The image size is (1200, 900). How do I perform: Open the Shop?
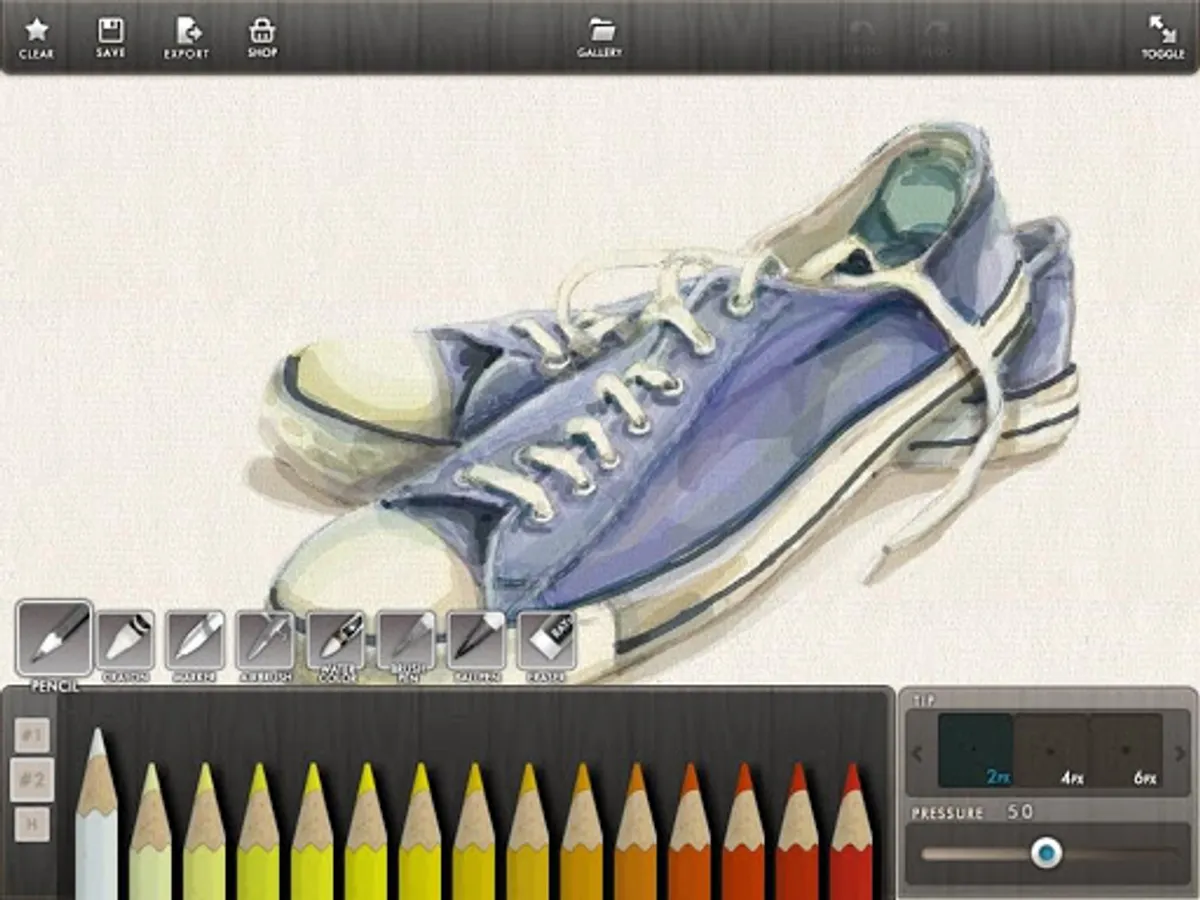coord(262,37)
